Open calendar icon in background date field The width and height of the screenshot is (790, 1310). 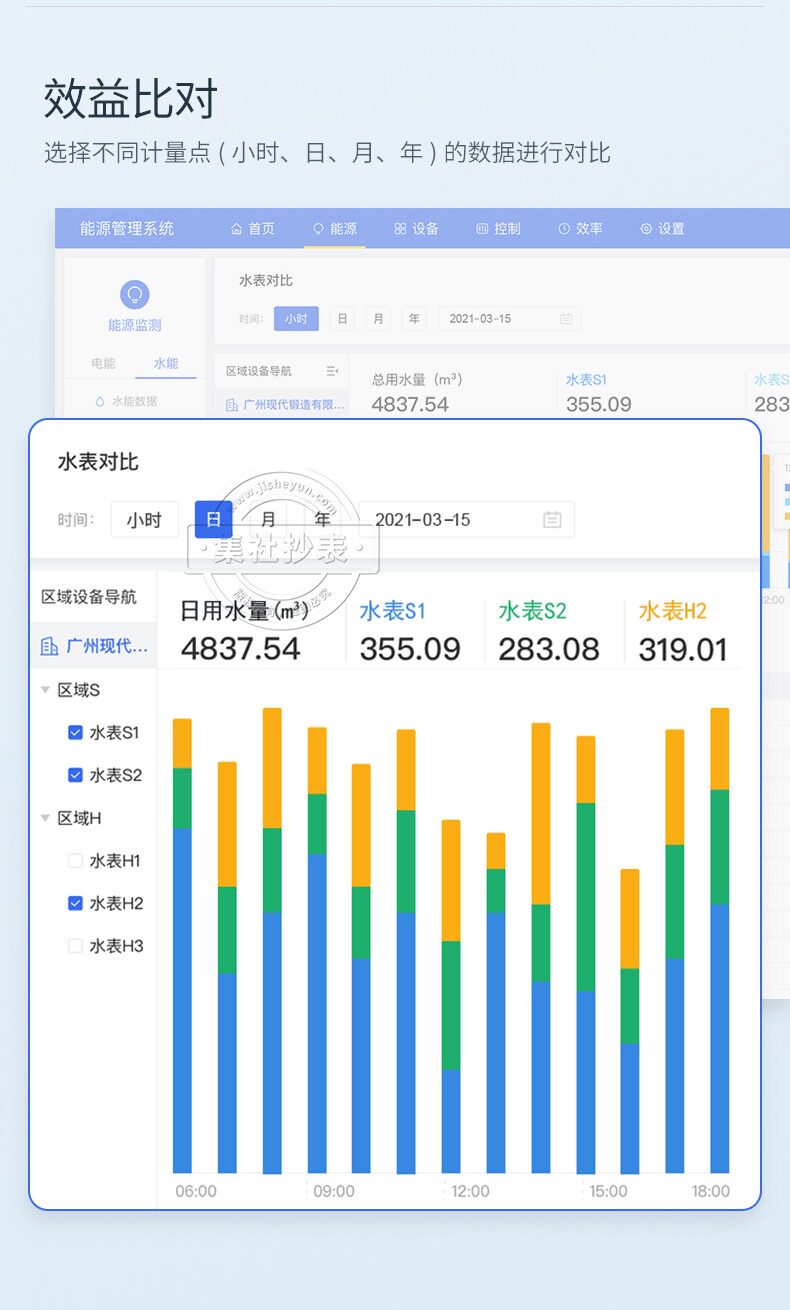[566, 319]
